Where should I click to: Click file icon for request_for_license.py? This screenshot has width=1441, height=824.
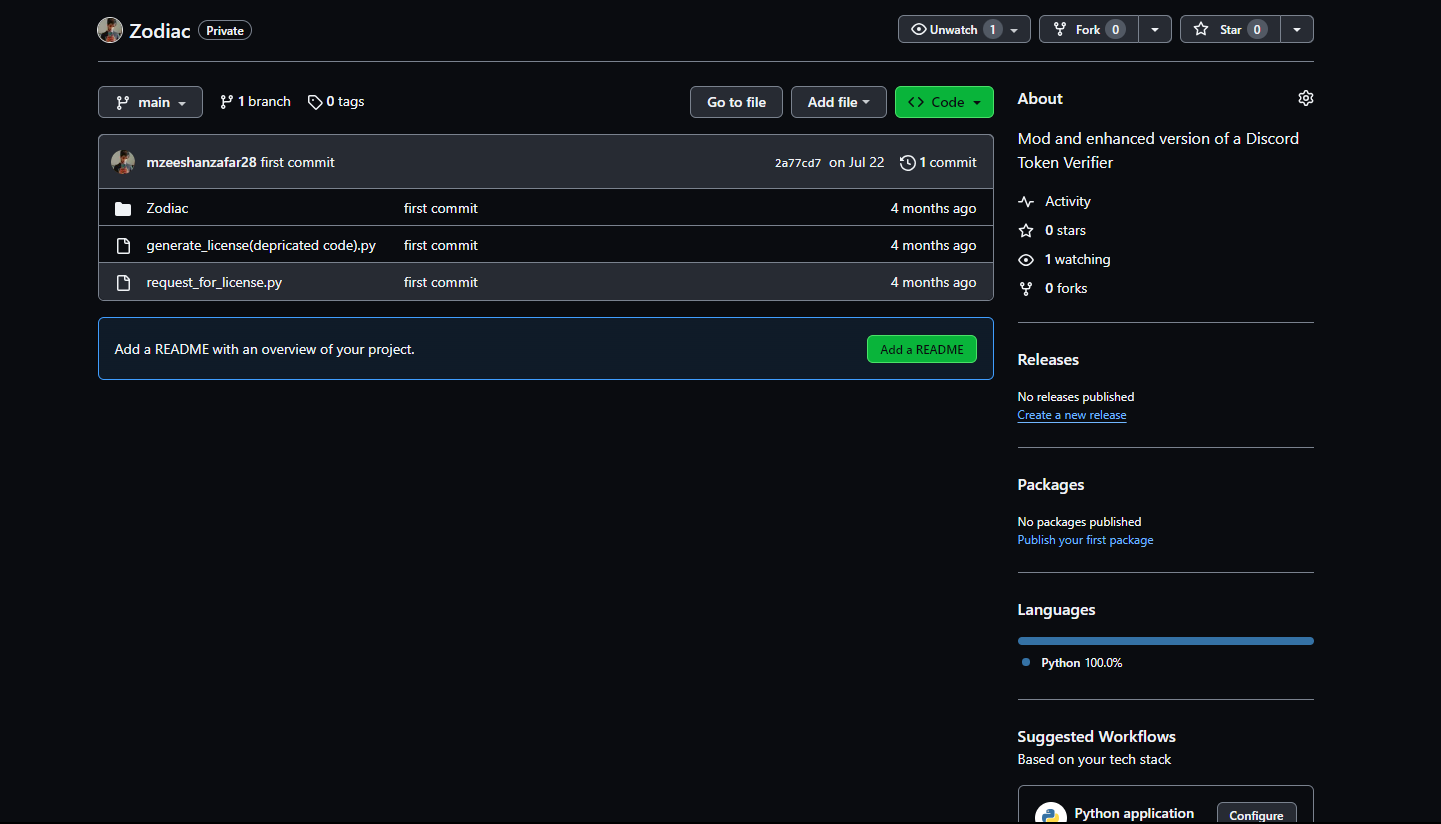point(123,282)
